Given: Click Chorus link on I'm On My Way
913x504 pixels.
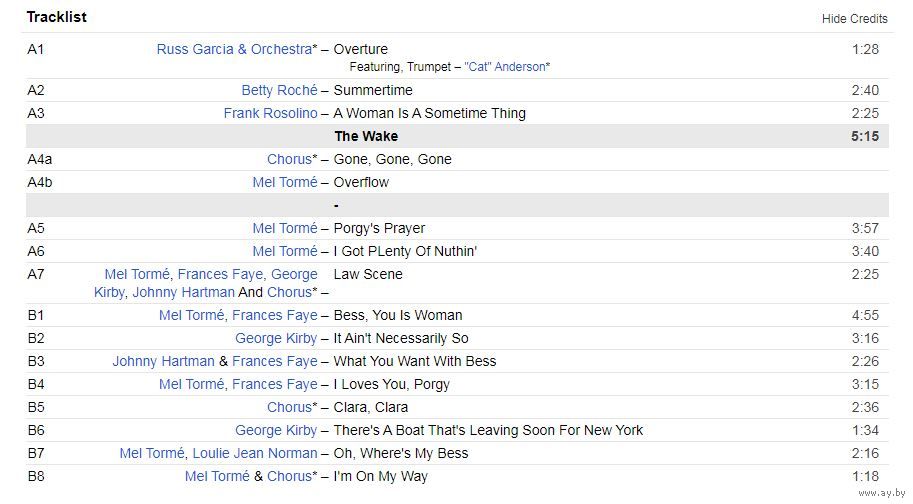Looking at the screenshot, I should [289, 476].
